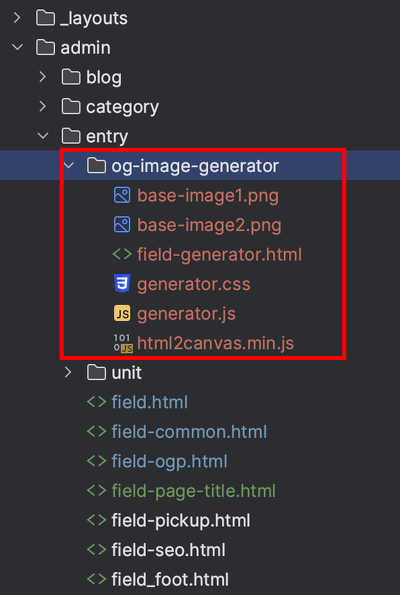400x595 pixels.
Task: Expand the unit folder arrow
Action: [68, 372]
